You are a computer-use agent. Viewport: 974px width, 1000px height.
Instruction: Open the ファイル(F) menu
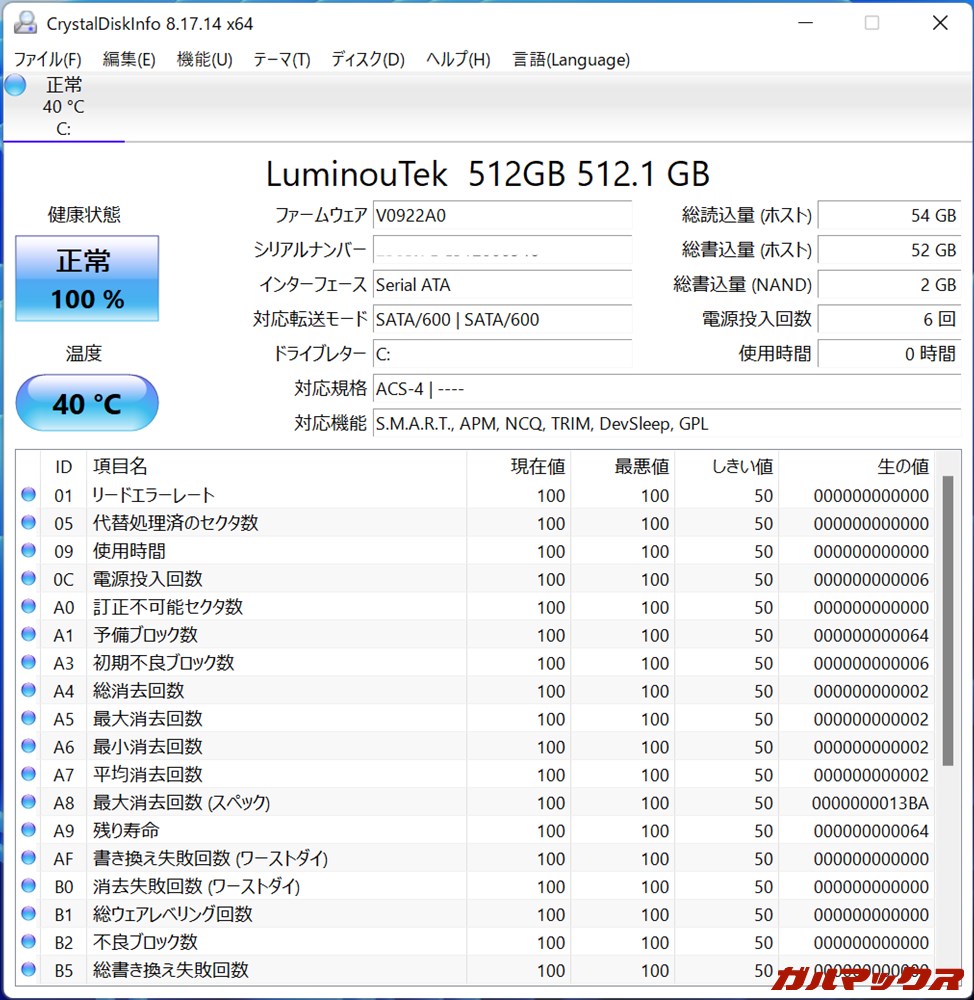[x=48, y=59]
